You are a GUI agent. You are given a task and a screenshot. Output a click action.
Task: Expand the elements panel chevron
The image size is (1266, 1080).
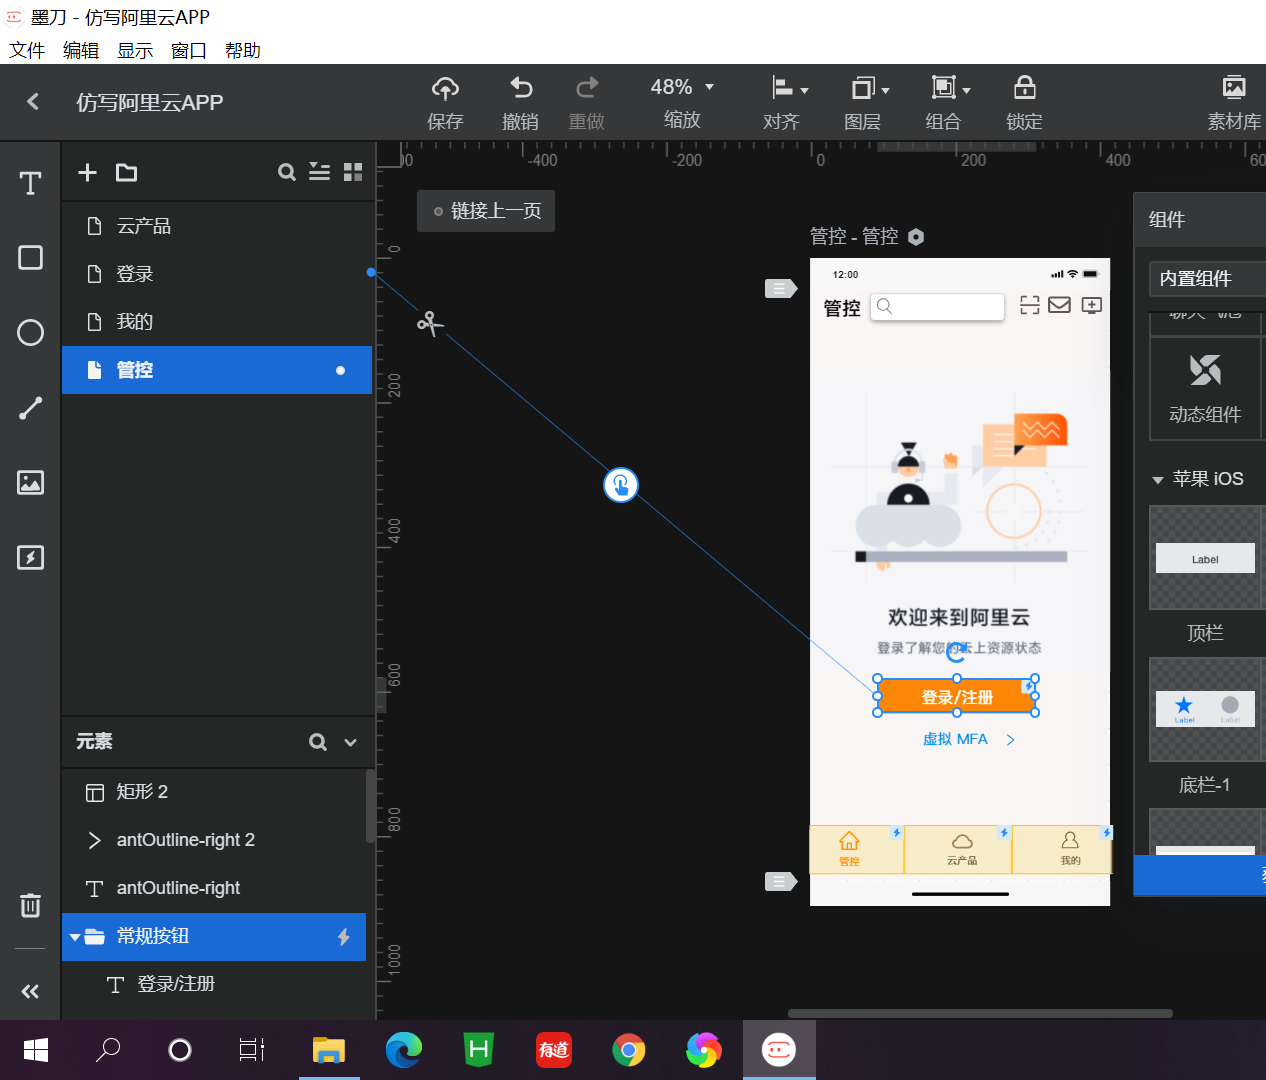(x=350, y=742)
